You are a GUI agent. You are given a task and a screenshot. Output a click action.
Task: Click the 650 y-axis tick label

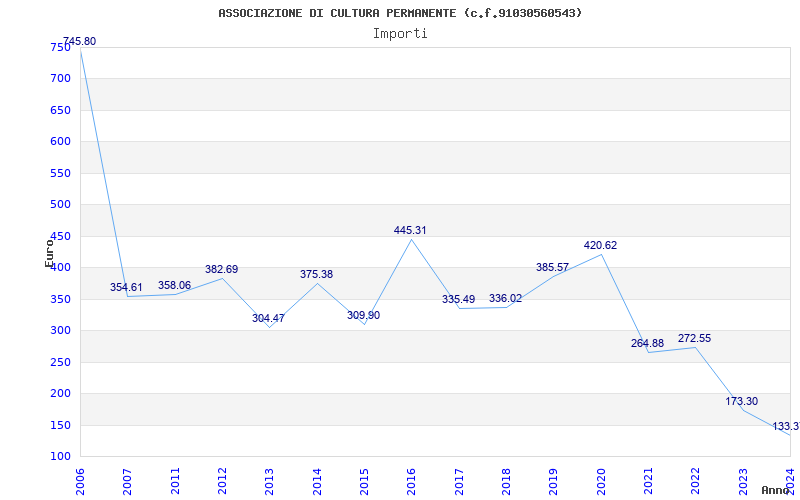[60, 110]
